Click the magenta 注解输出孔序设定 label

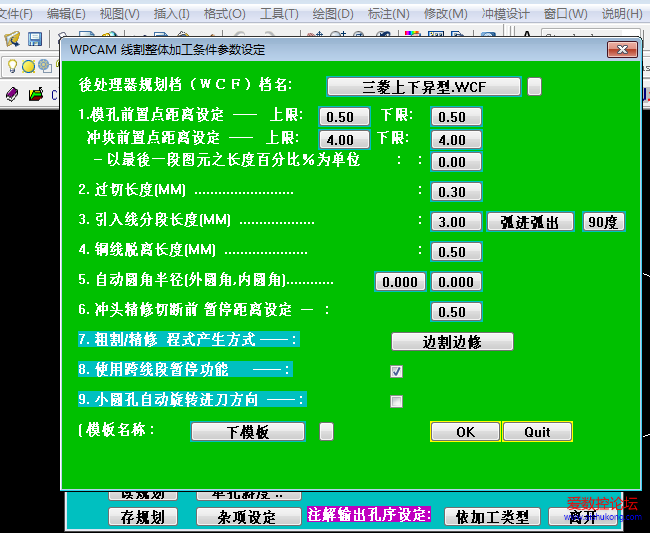[369, 515]
